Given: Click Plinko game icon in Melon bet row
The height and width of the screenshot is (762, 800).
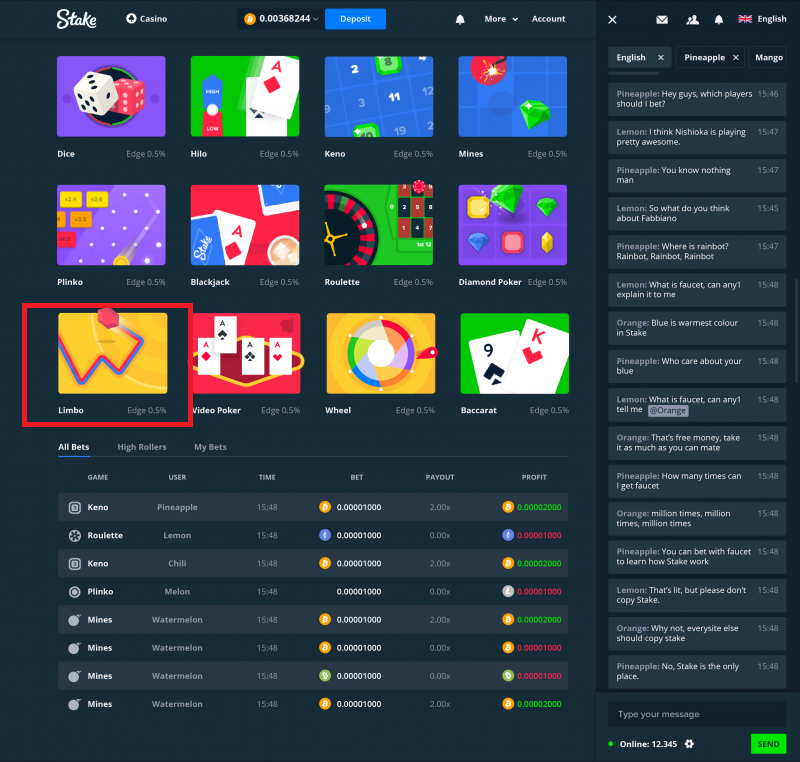Looking at the screenshot, I should click(74, 592).
